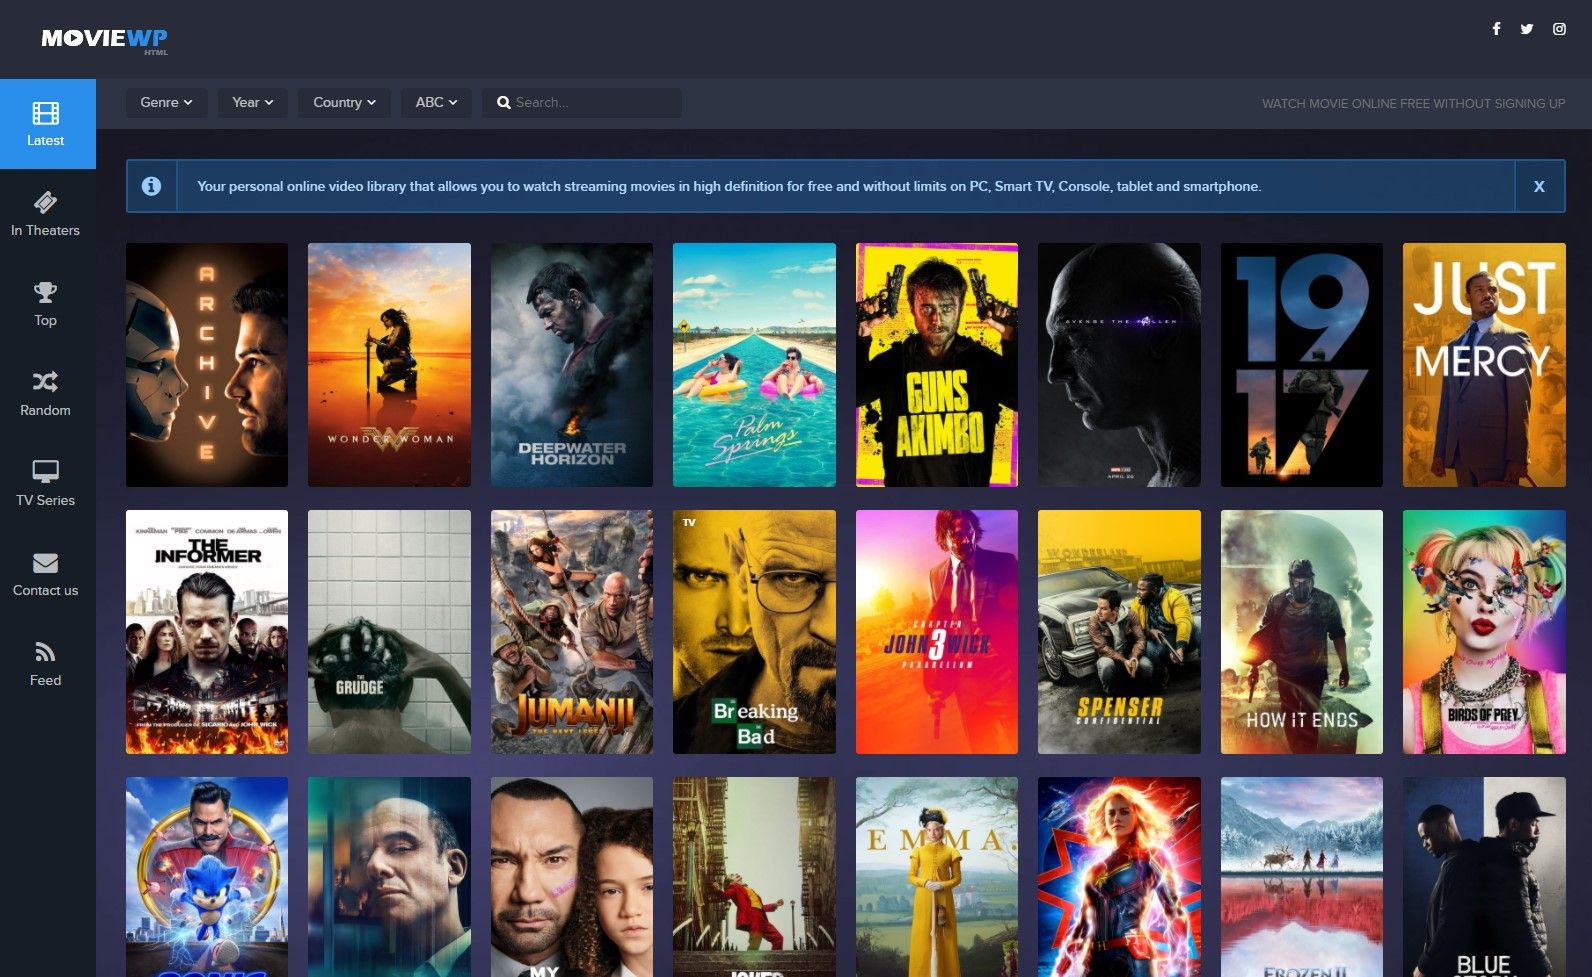
Task: Click the movie search field
Action: (x=590, y=103)
